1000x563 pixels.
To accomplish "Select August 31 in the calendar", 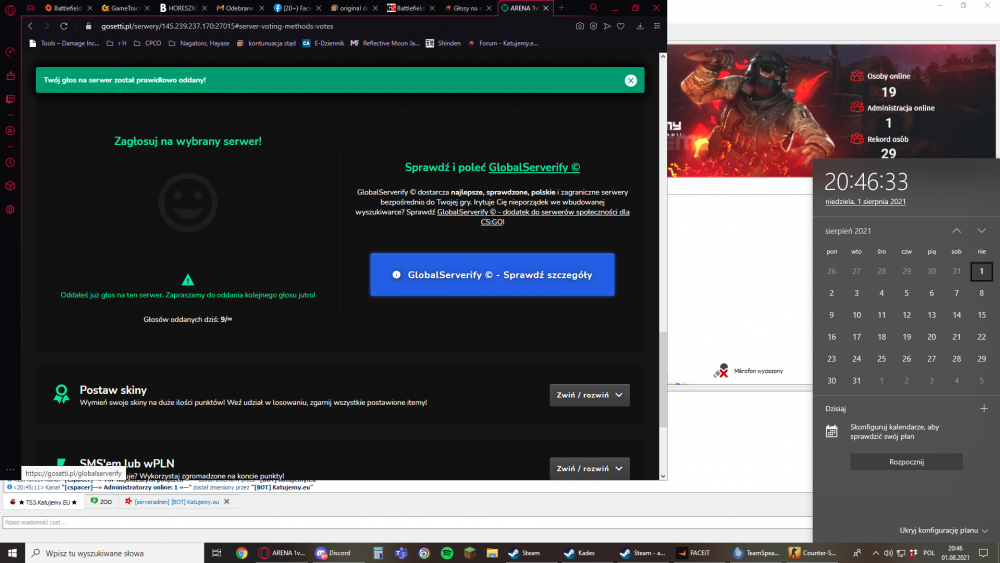I will 857,381.
